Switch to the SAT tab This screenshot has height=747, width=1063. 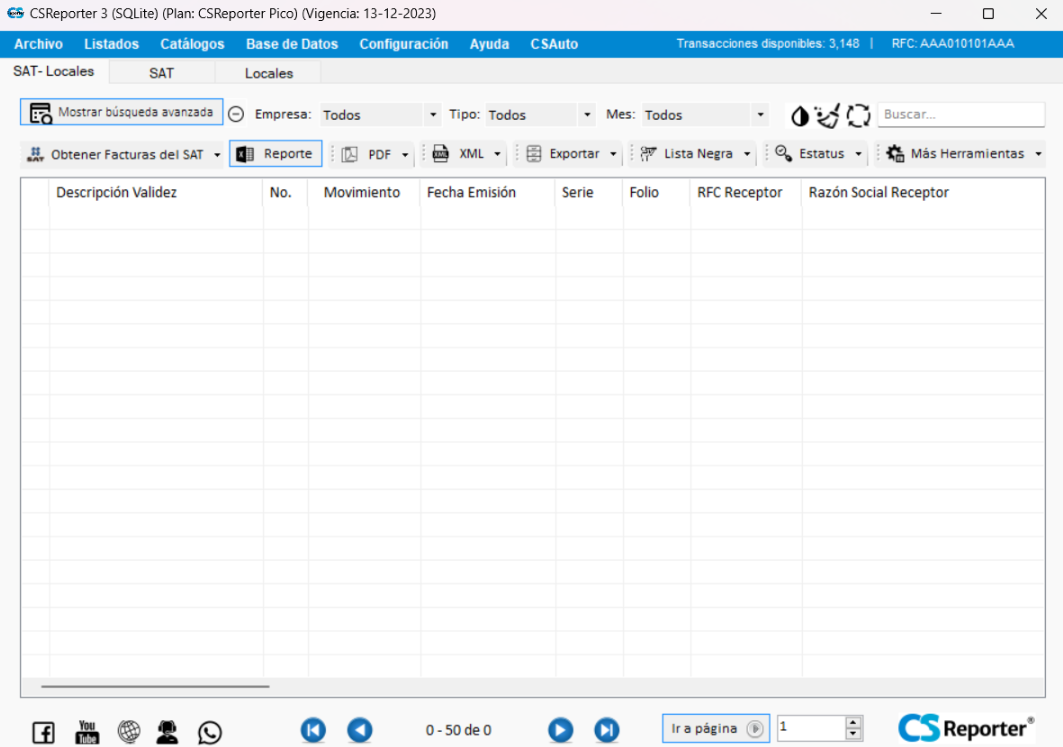point(161,73)
